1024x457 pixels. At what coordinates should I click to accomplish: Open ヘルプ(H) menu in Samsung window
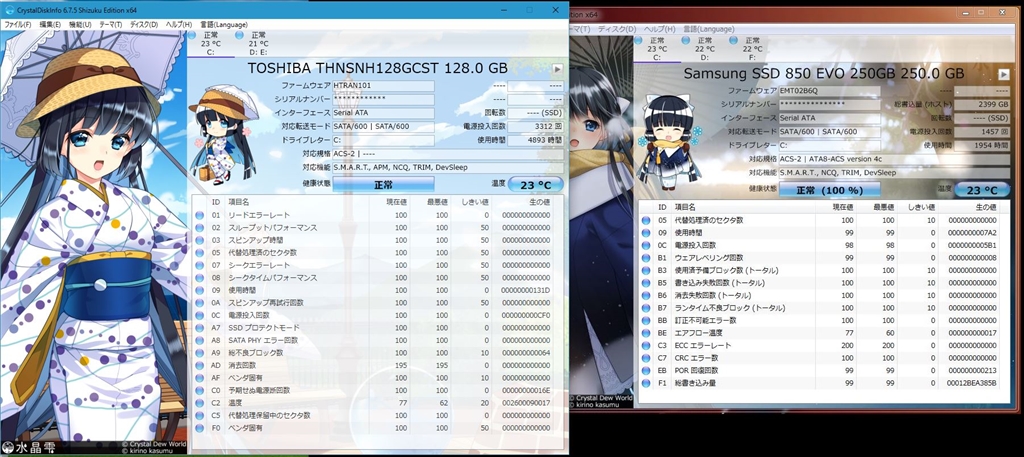[660, 29]
